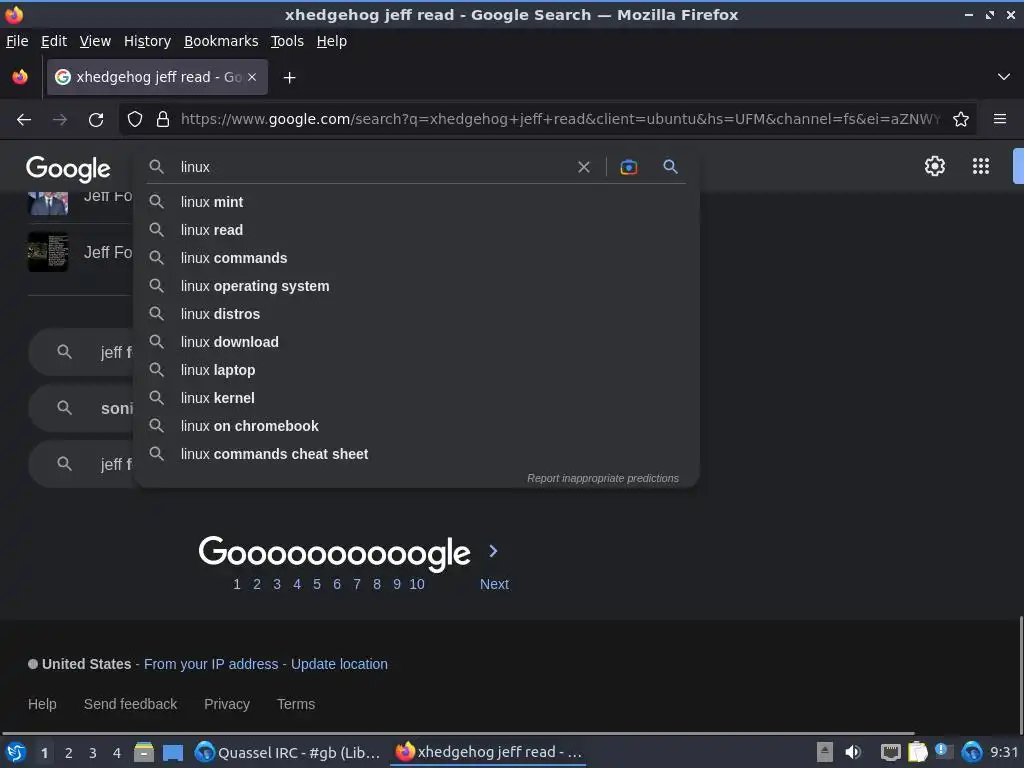Image resolution: width=1024 pixels, height=768 pixels.
Task: Pick the linux operating system suggestion
Action: click(416, 286)
